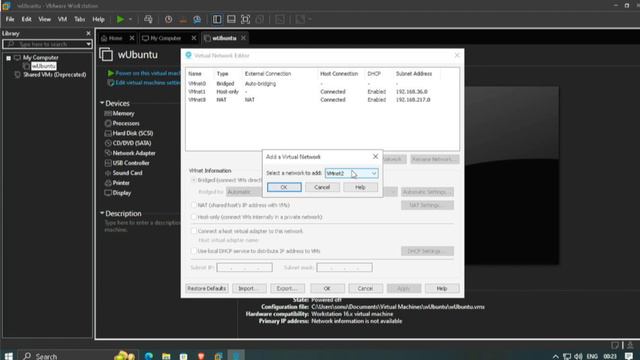Click the green Power On play icon
640x360 pixels.
tap(120, 19)
